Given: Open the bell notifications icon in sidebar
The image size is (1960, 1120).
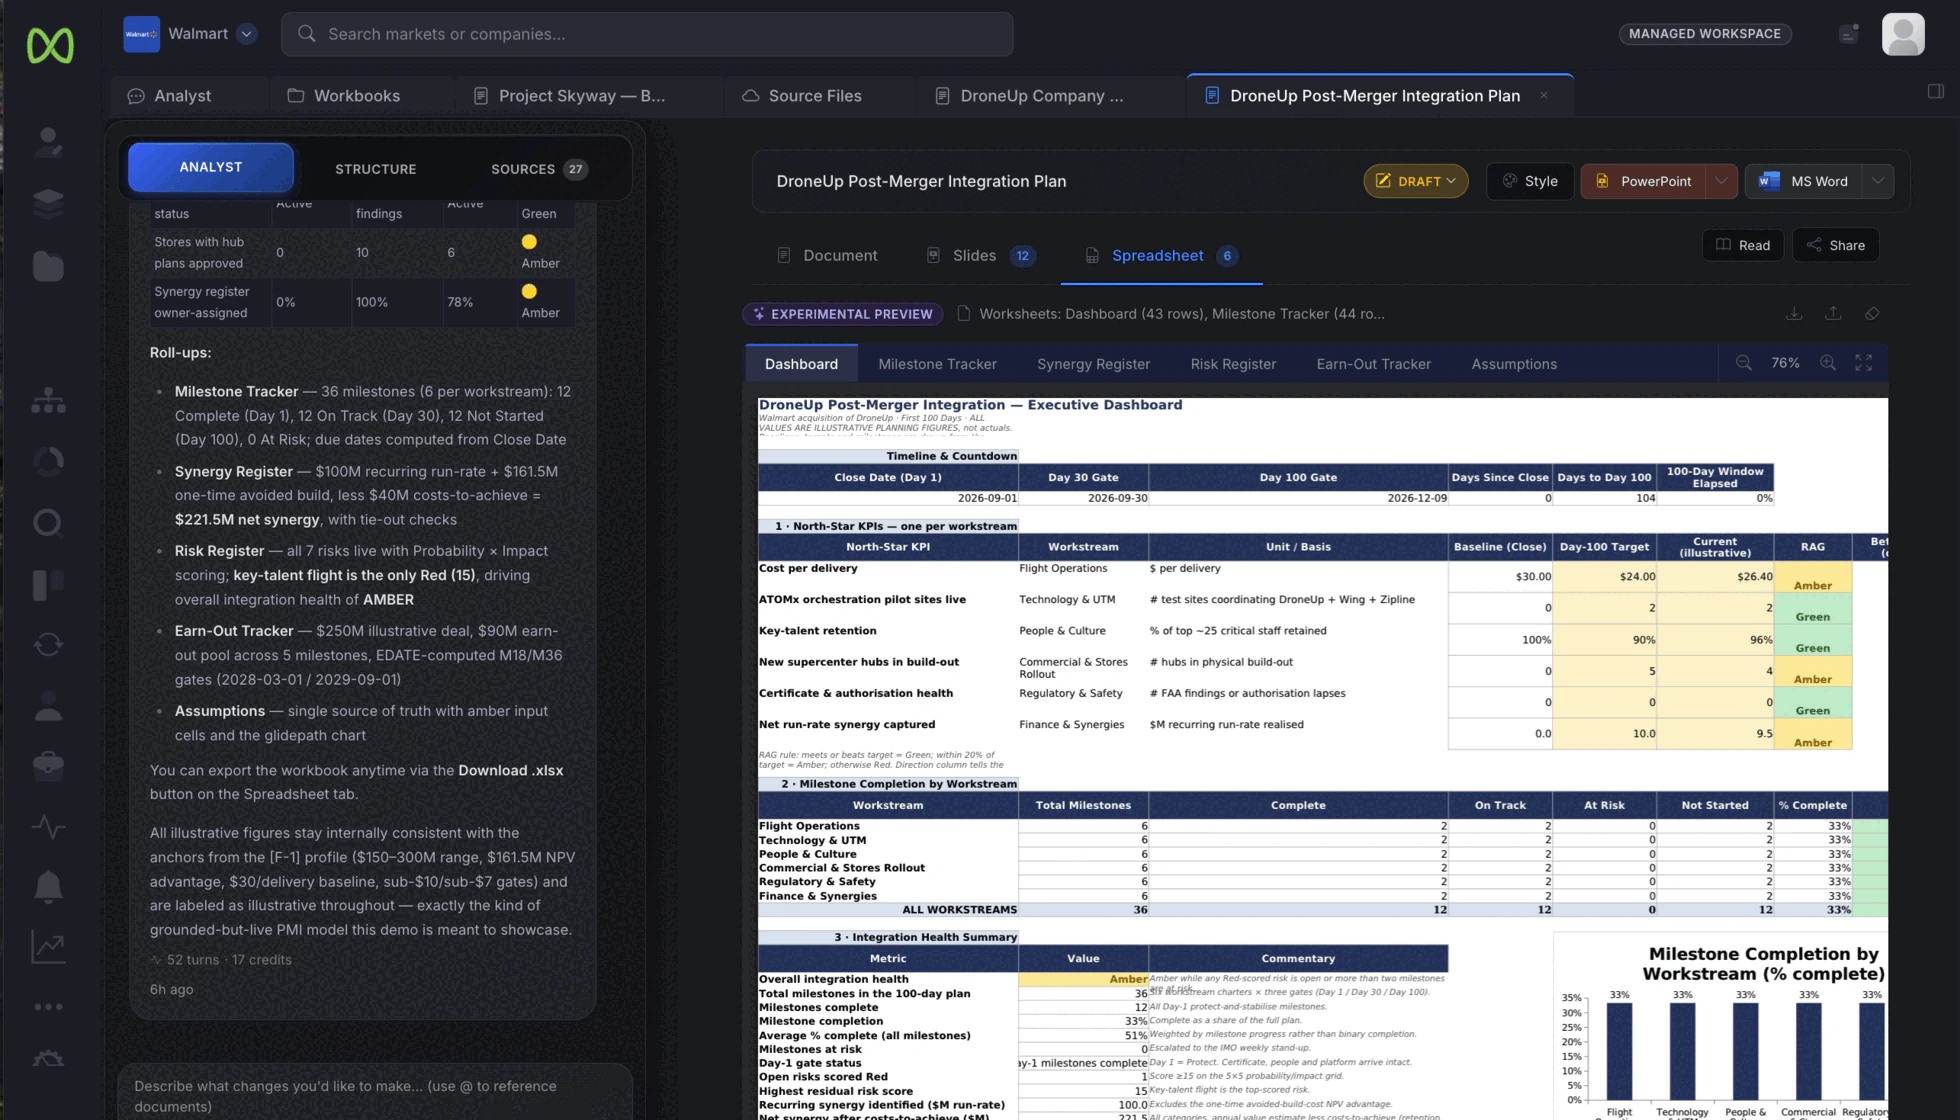Looking at the screenshot, I should [x=48, y=887].
